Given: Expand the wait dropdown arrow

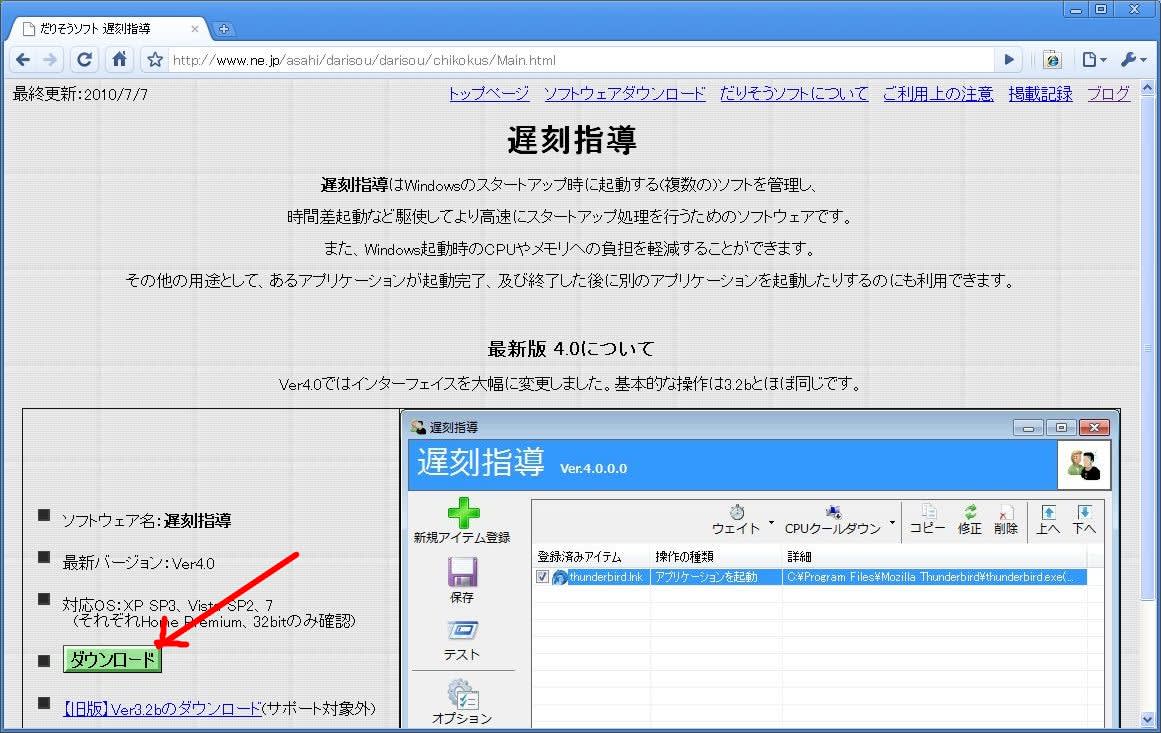Looking at the screenshot, I should click(x=771, y=523).
